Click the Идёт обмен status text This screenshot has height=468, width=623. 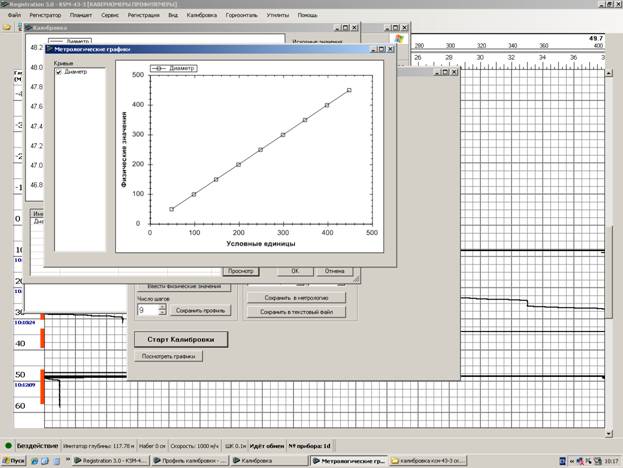267,446
